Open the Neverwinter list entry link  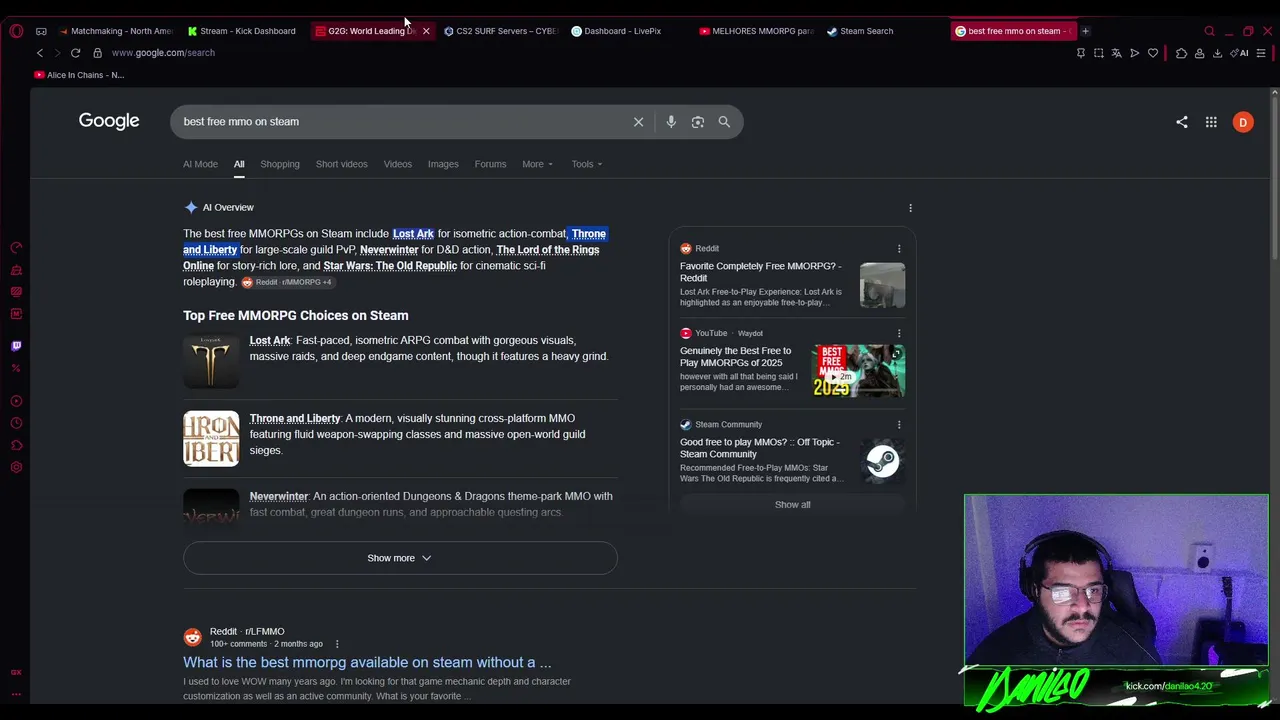click(x=279, y=497)
